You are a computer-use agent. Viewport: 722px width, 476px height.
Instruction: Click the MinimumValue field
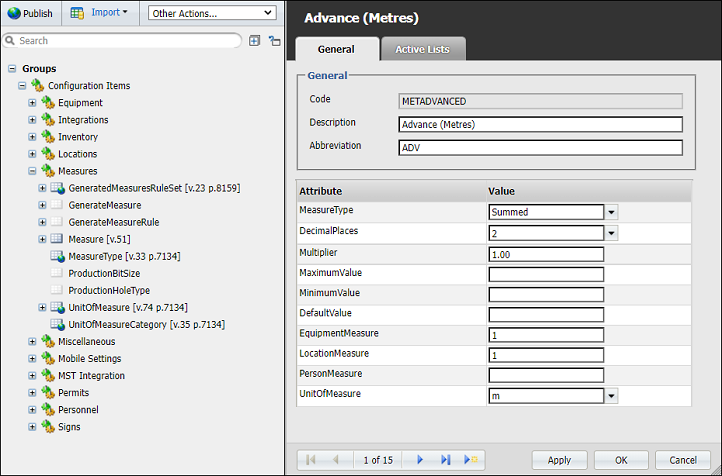click(546, 295)
